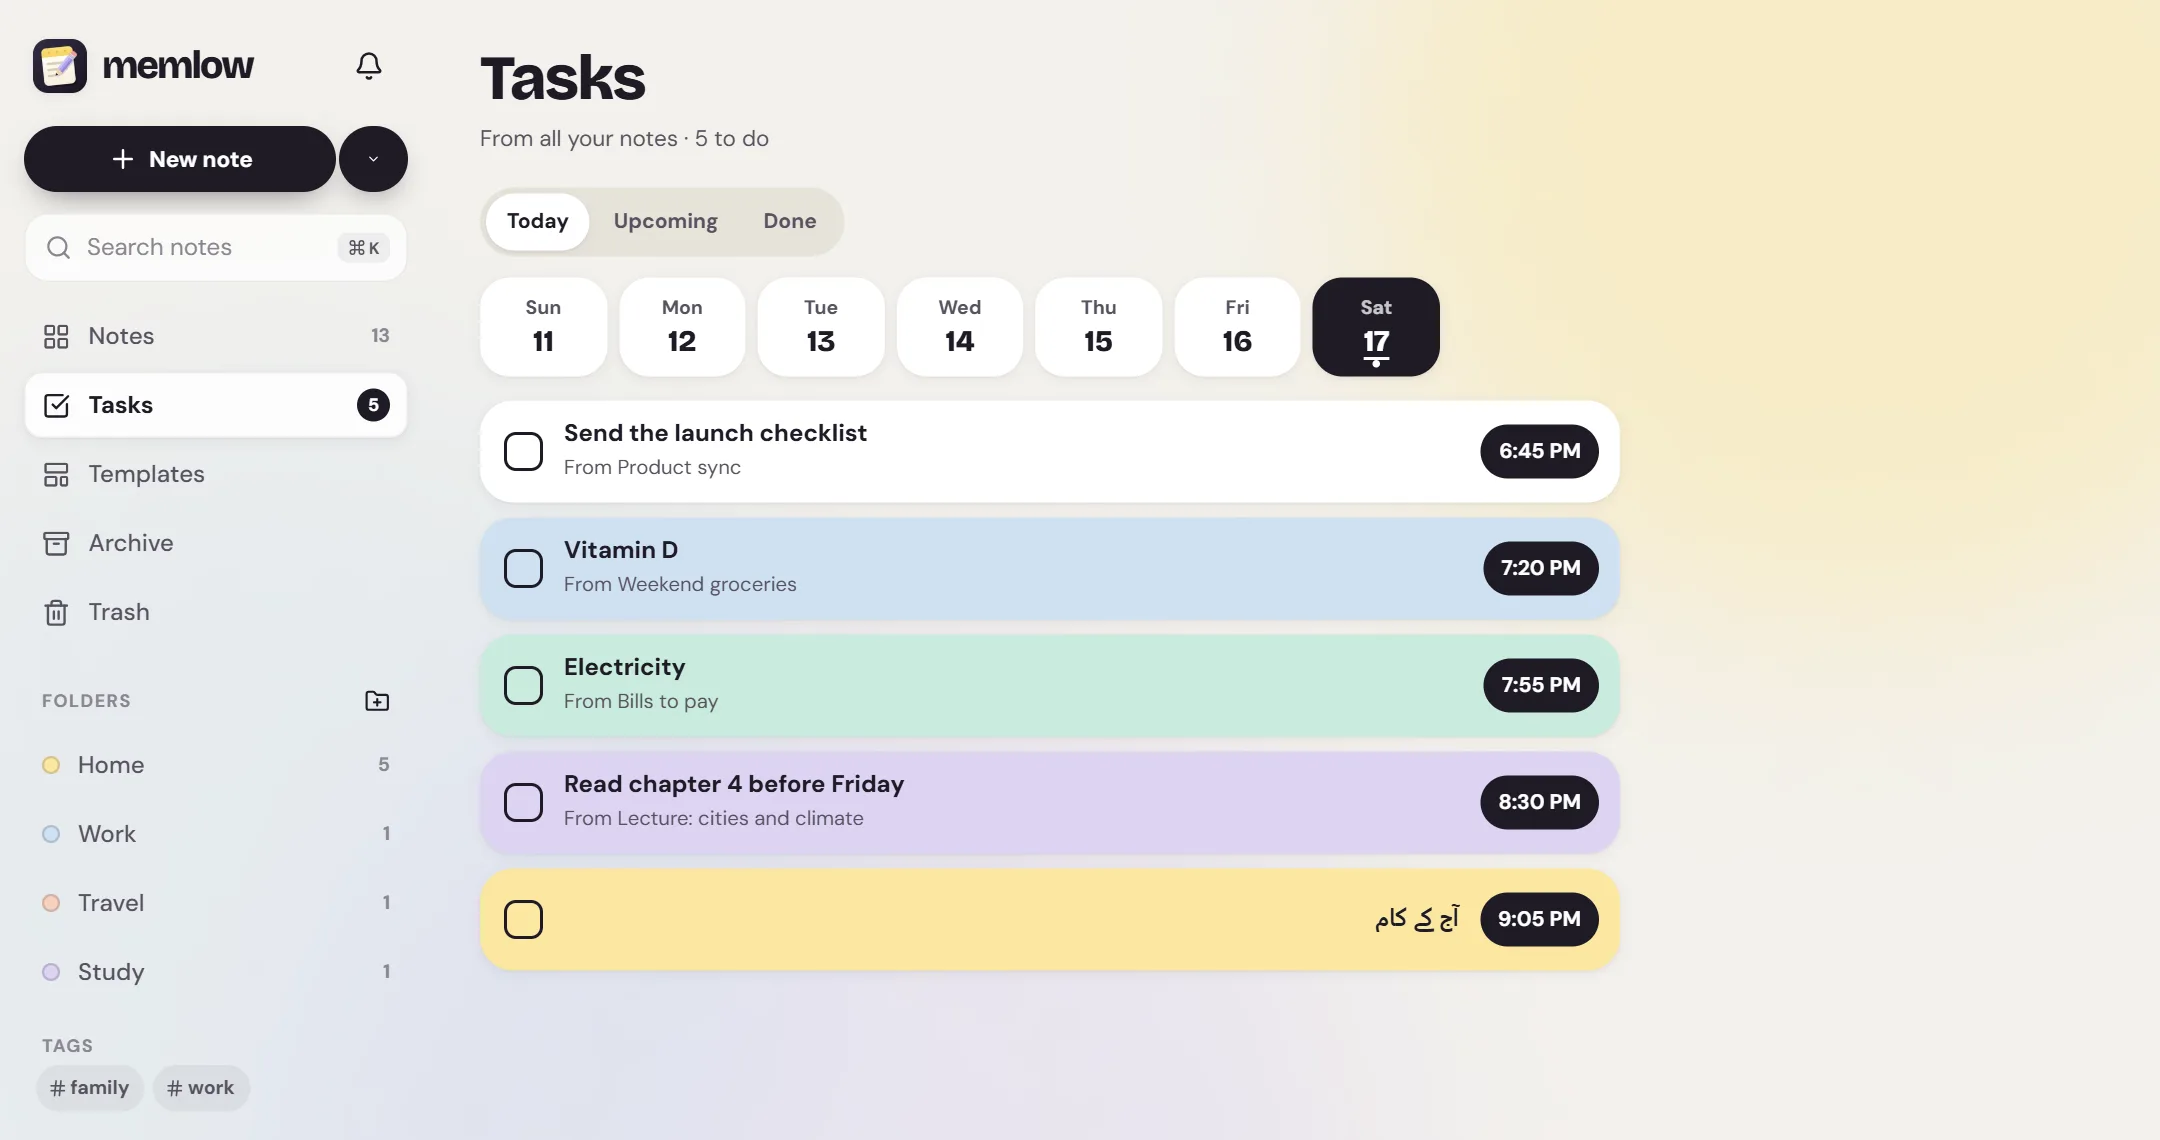Click the purple Study folder dot

pos(51,972)
